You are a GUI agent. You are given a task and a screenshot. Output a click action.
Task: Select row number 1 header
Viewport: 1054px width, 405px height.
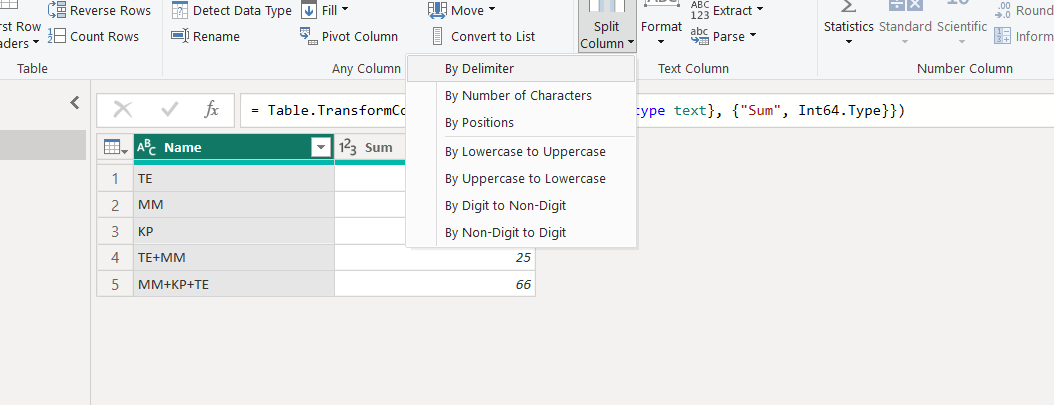[x=116, y=179]
